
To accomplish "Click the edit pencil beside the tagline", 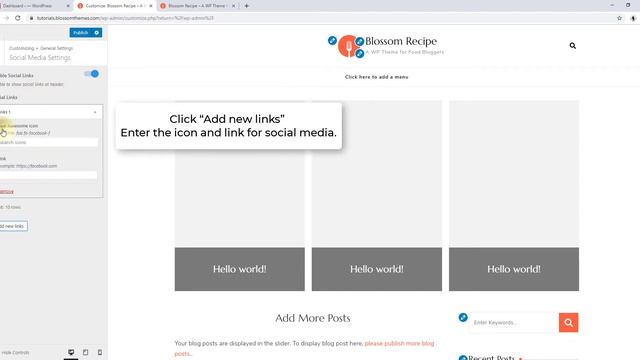I will [x=360, y=53].
